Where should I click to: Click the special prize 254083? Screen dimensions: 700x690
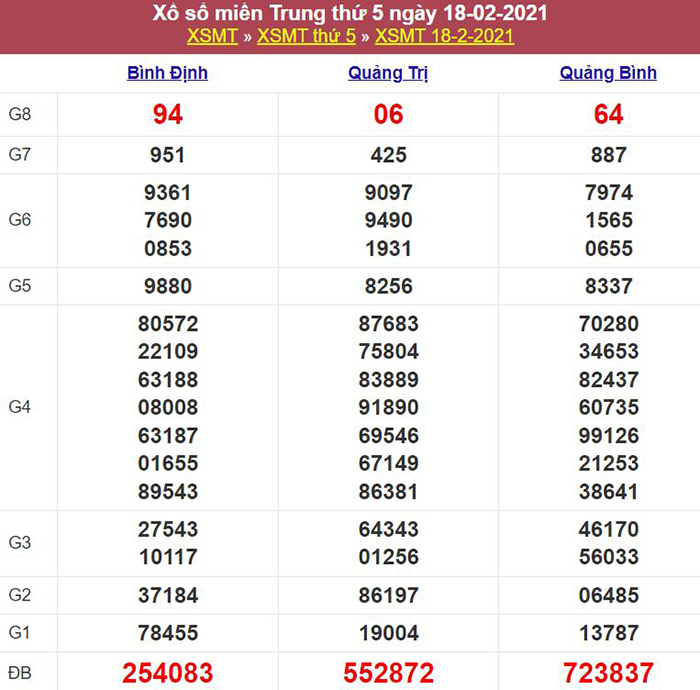click(168, 673)
